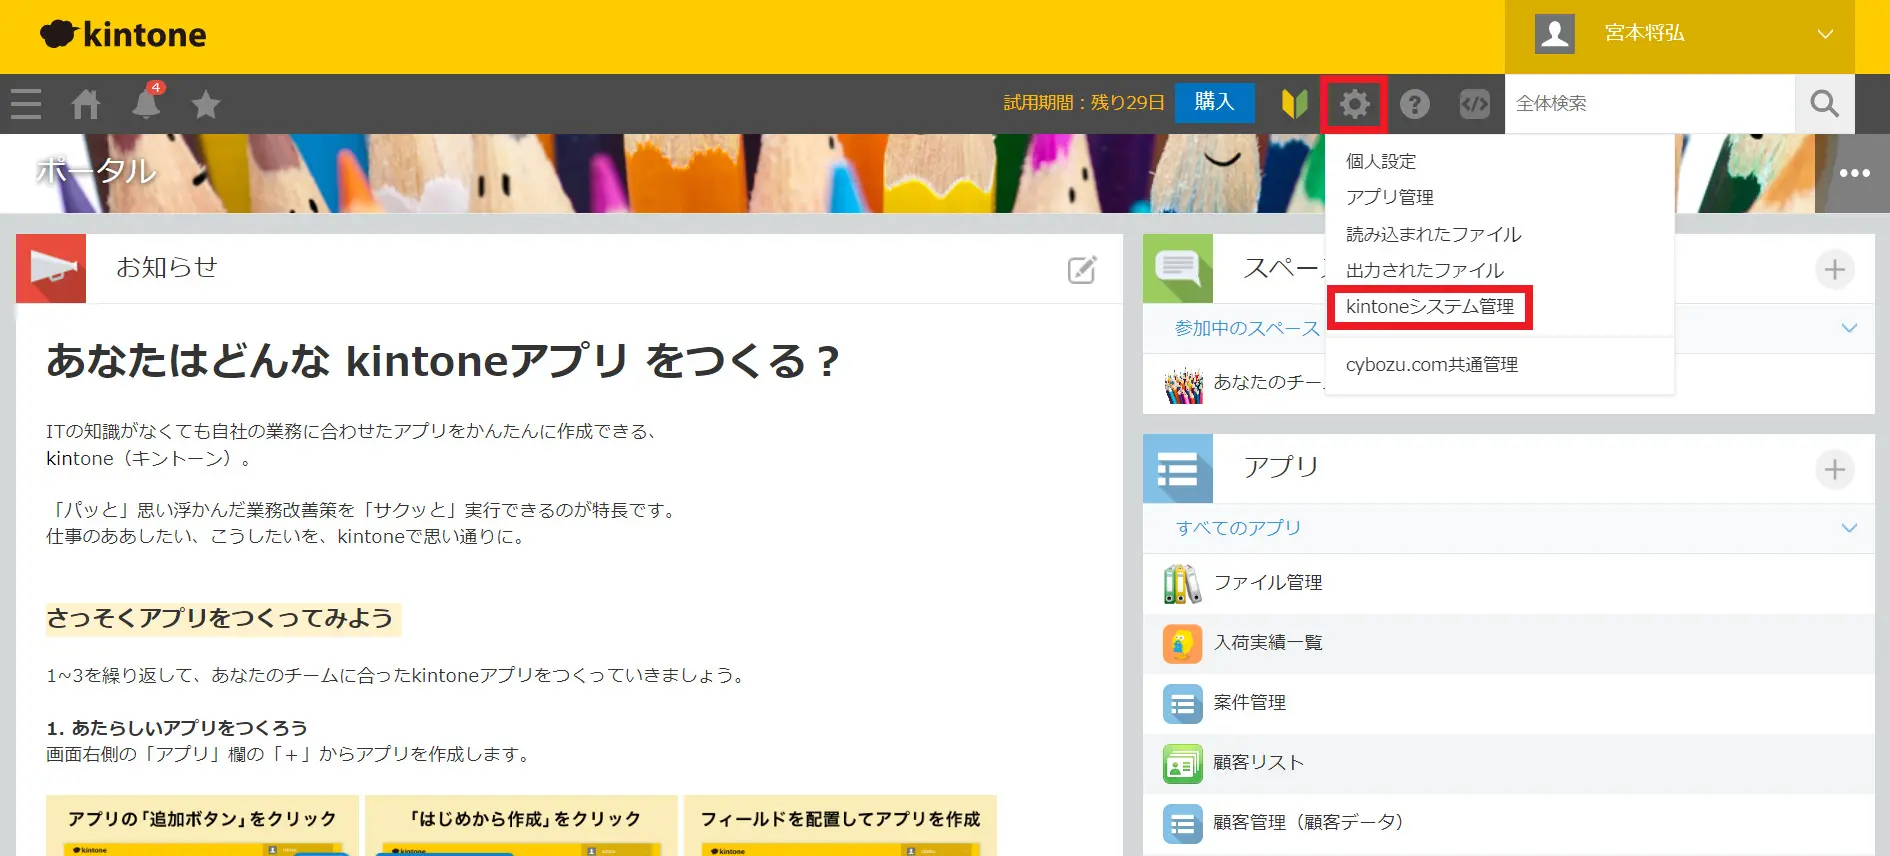The height and width of the screenshot is (856, 1890).
Task: Expand the user account dropdown arrow
Action: [x=1825, y=34]
